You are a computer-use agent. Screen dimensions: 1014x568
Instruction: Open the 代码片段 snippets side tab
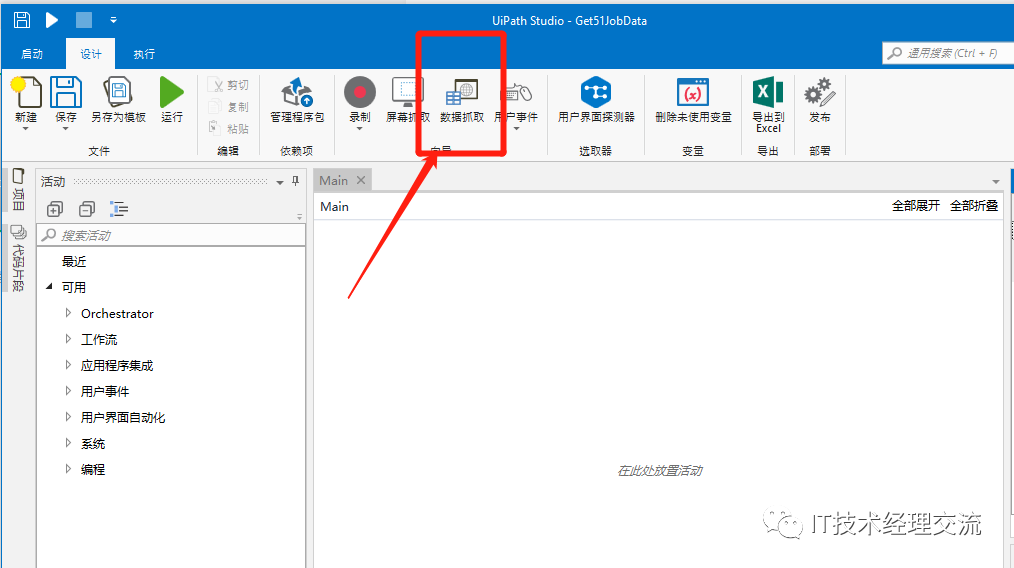[18, 259]
